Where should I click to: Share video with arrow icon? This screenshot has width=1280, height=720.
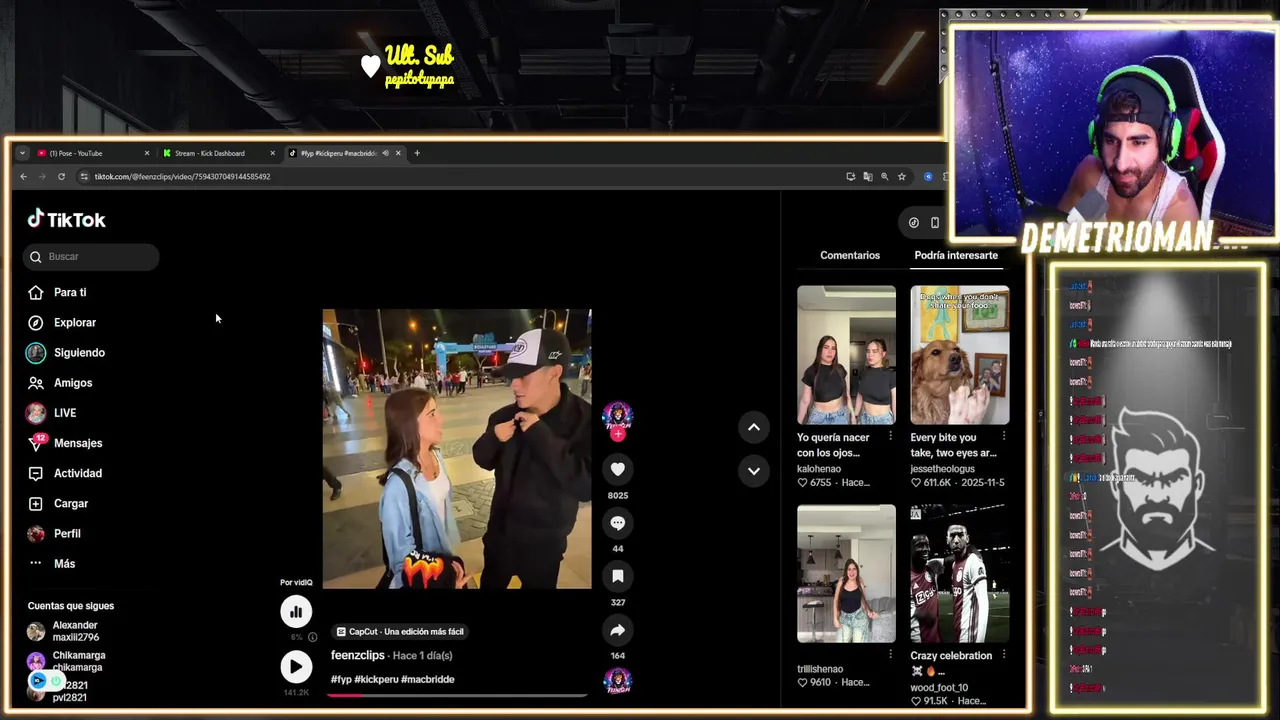tap(618, 630)
